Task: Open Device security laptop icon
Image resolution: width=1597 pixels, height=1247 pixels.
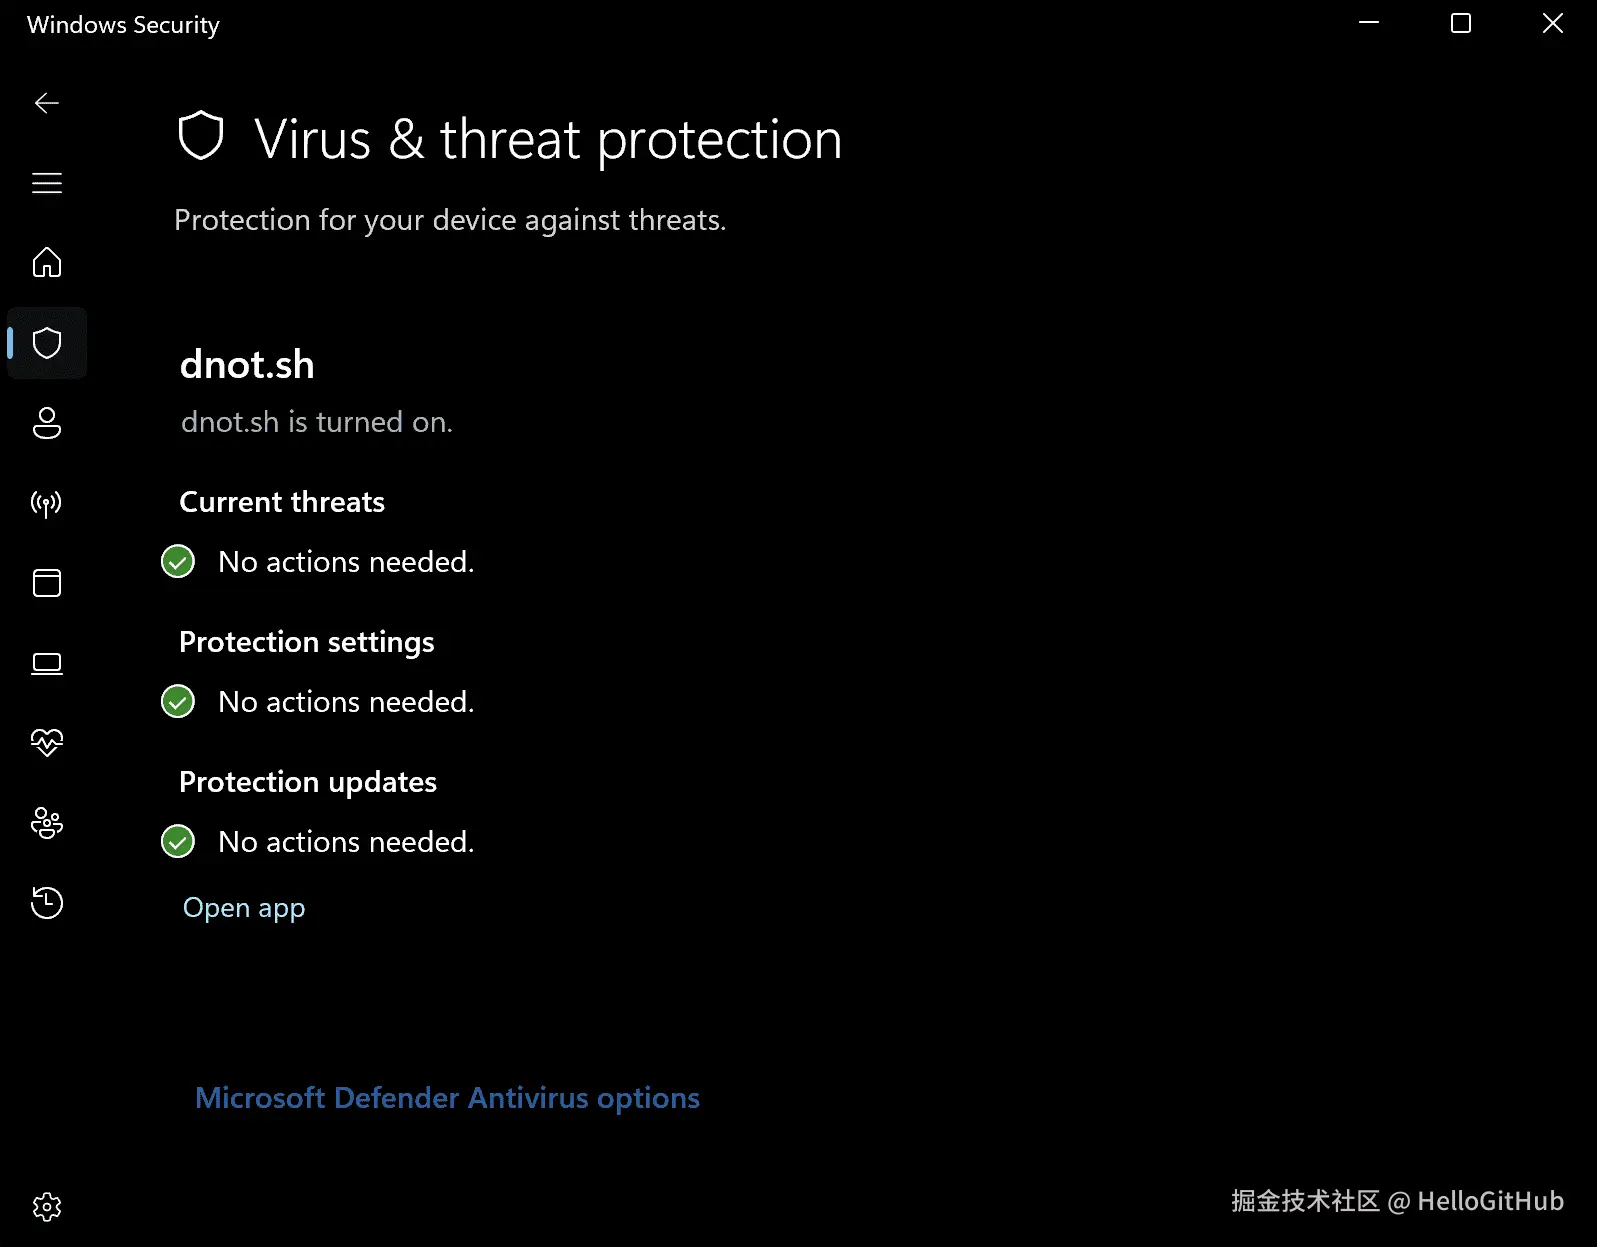Action: [x=47, y=663]
